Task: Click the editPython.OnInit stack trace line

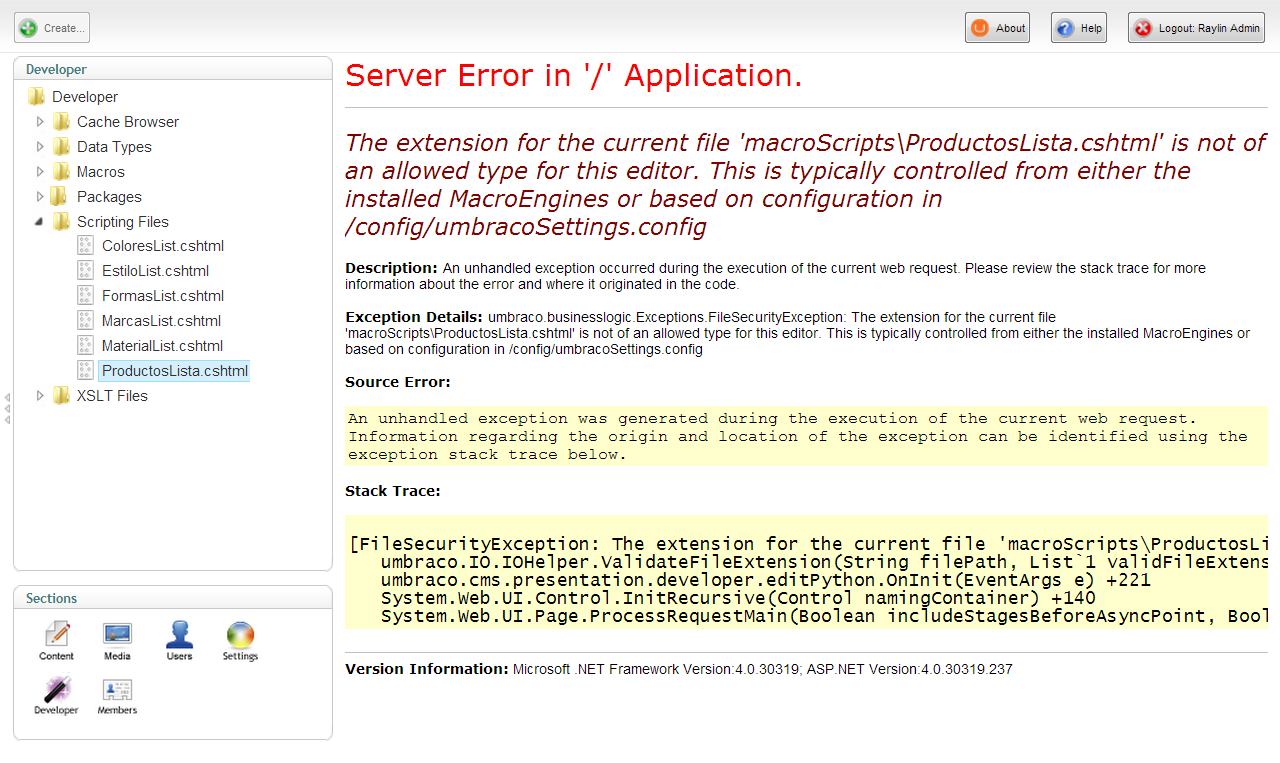Action: (x=766, y=580)
